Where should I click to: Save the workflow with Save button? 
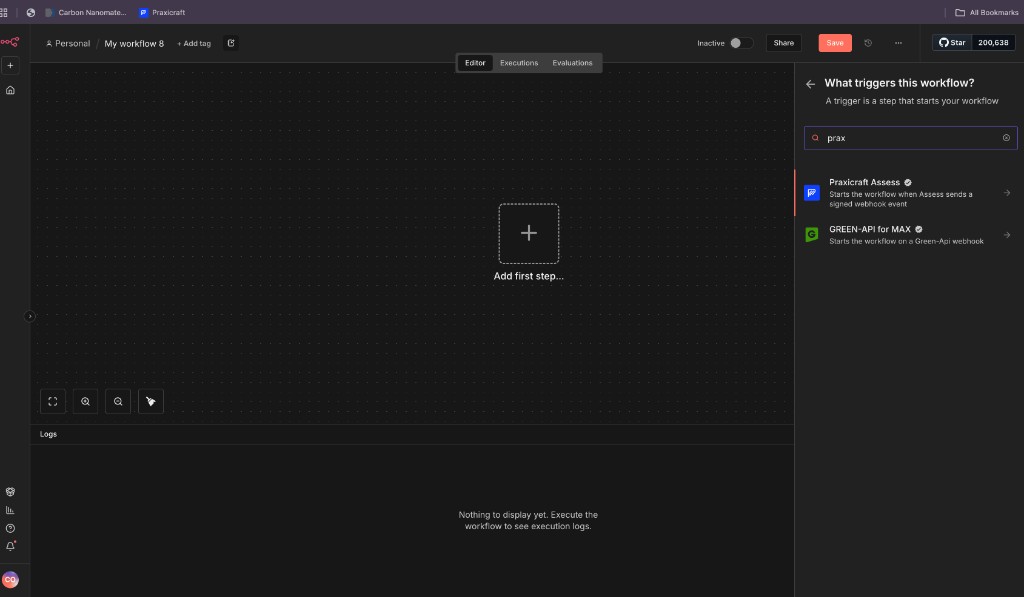[835, 43]
